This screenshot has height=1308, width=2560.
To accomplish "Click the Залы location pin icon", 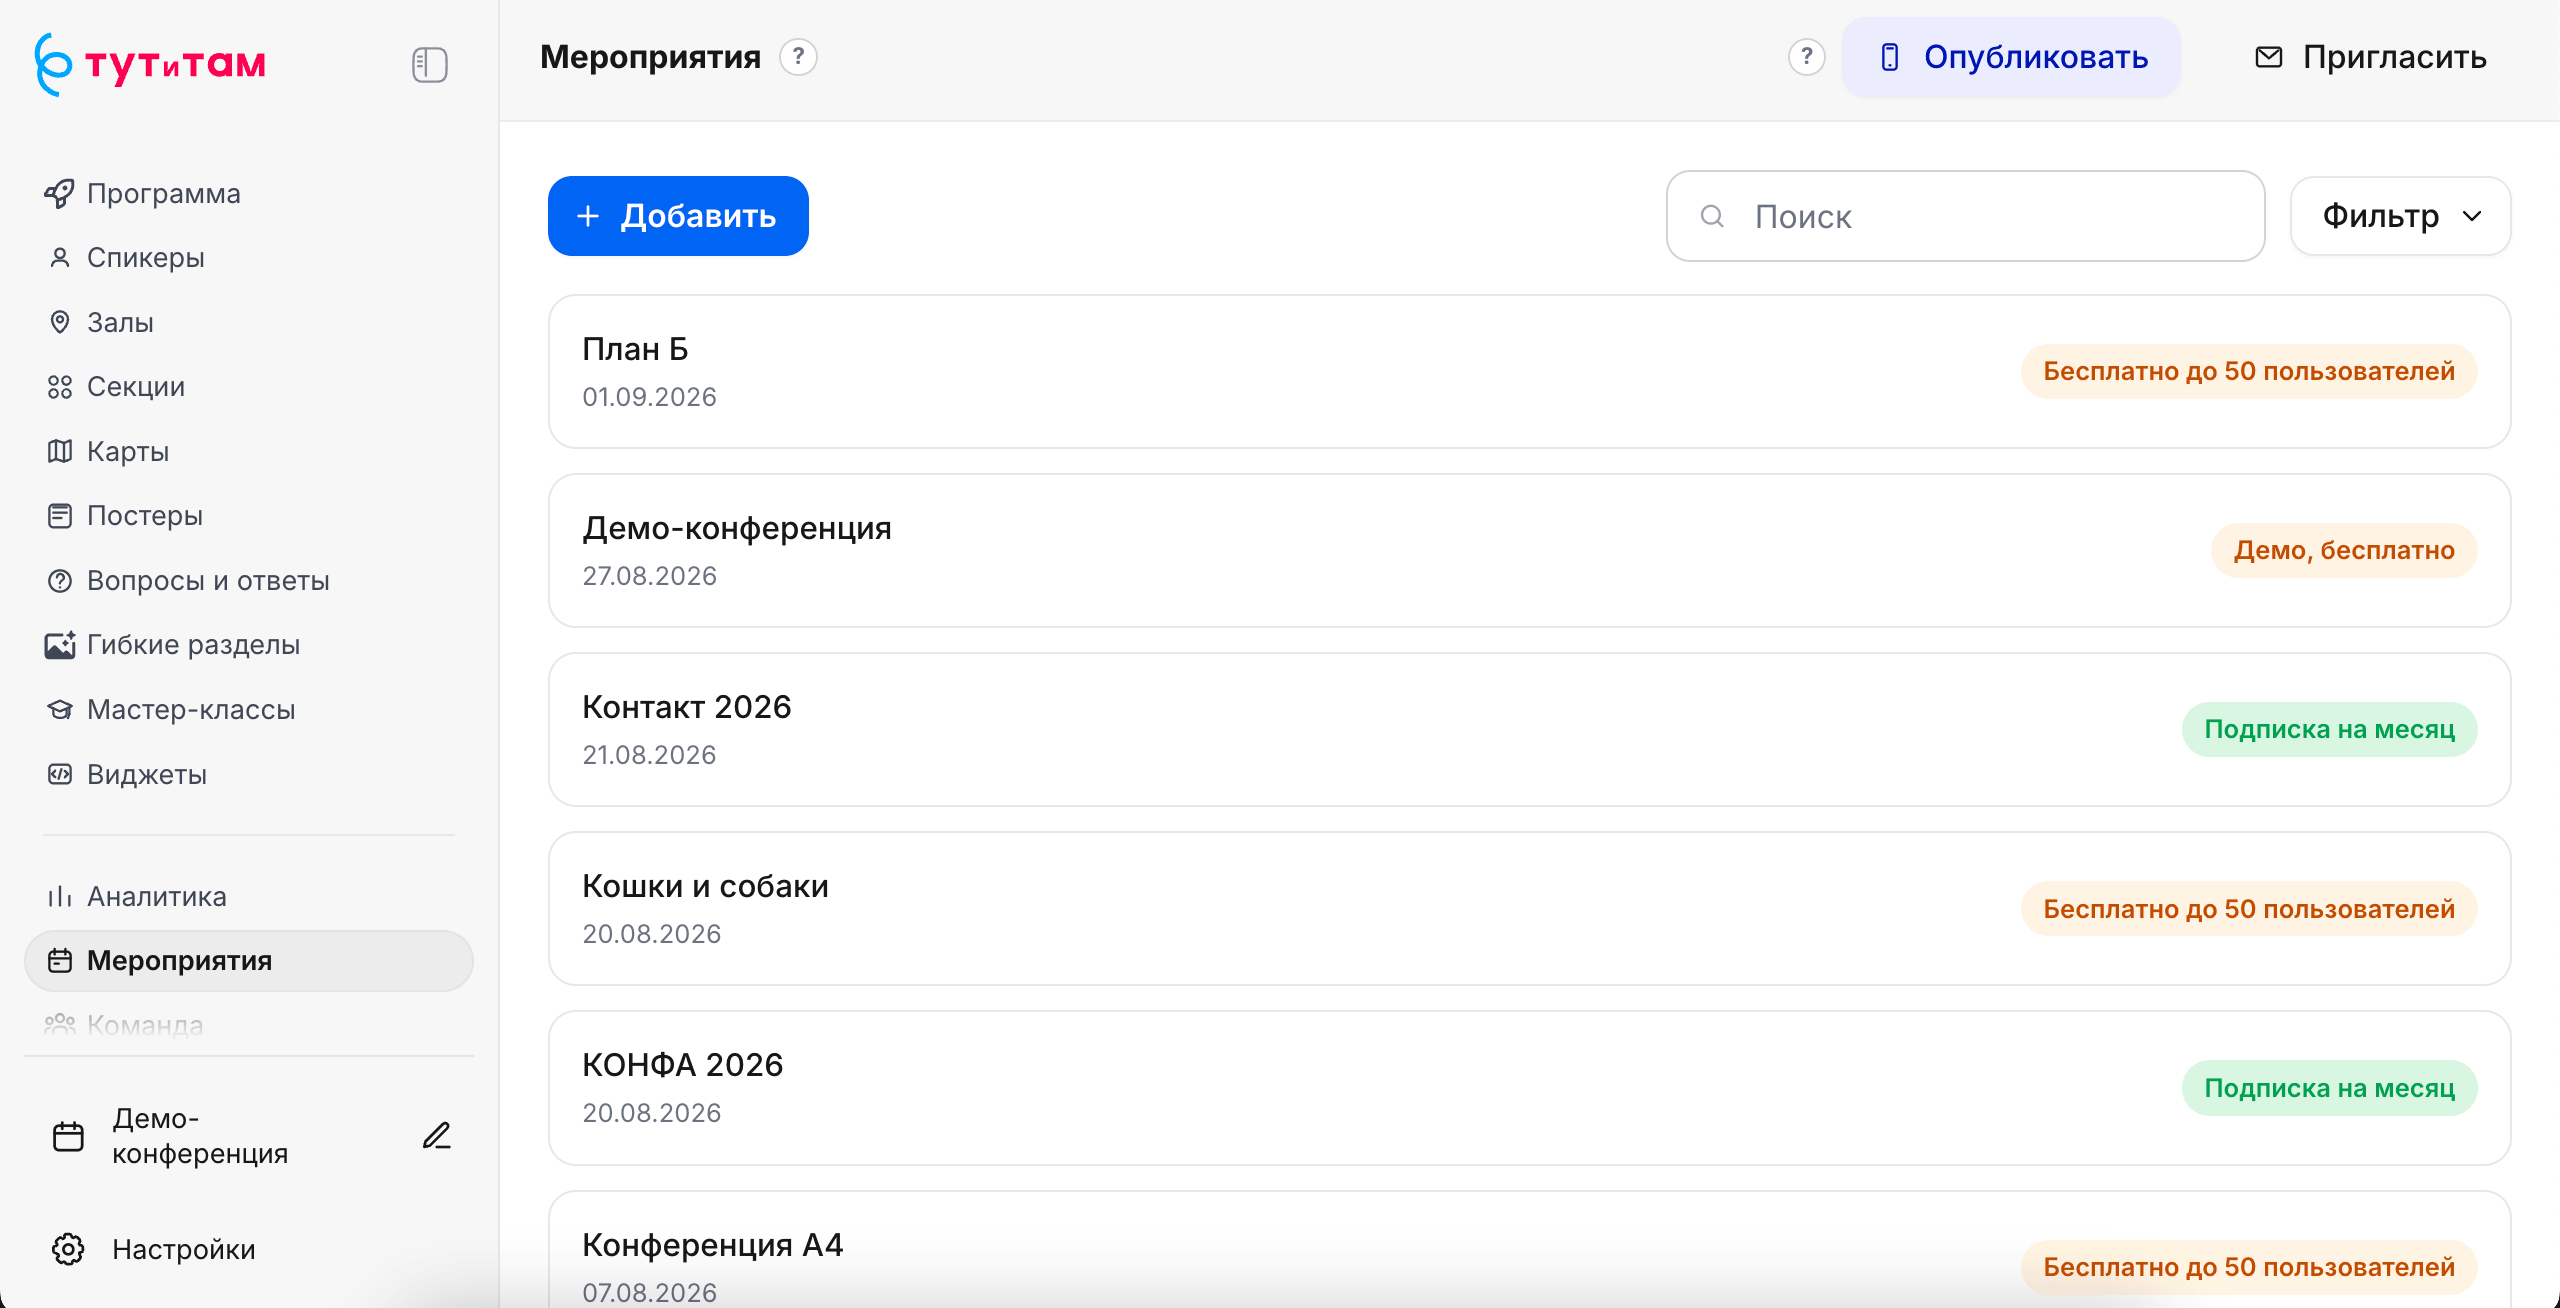I will tap(60, 322).
